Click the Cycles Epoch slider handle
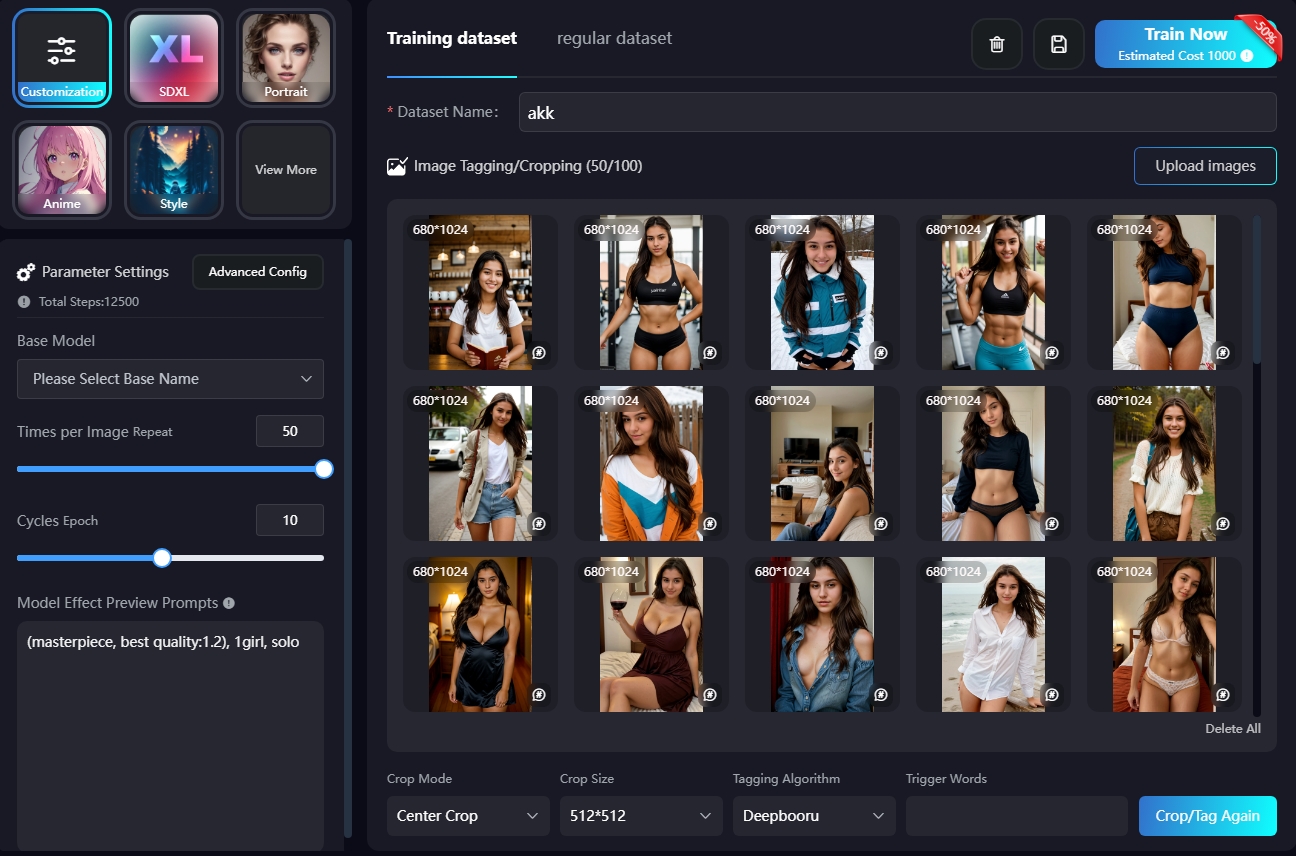 [x=162, y=558]
